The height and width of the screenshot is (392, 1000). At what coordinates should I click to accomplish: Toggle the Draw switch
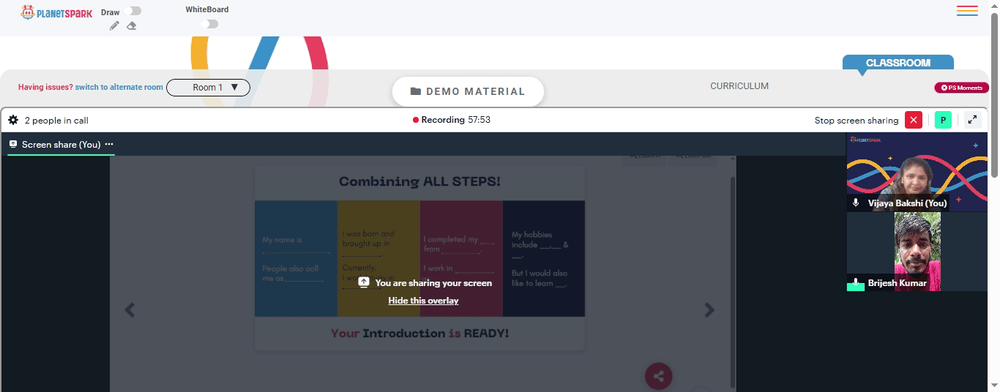click(134, 11)
